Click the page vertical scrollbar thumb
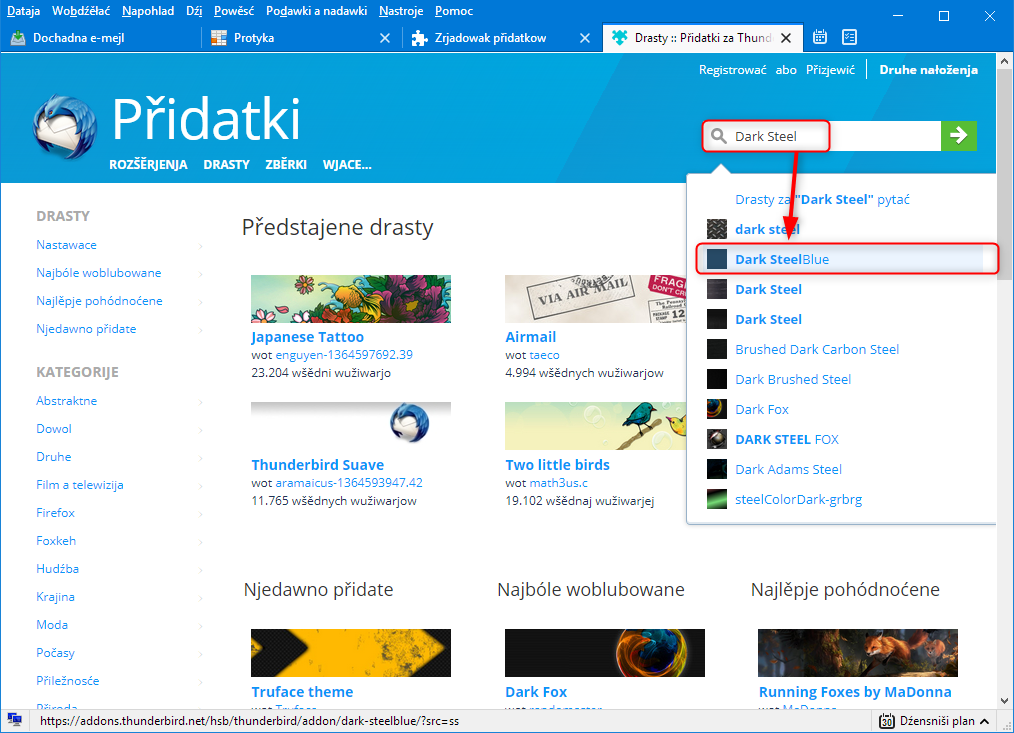This screenshot has width=1014, height=733. (x=1004, y=173)
